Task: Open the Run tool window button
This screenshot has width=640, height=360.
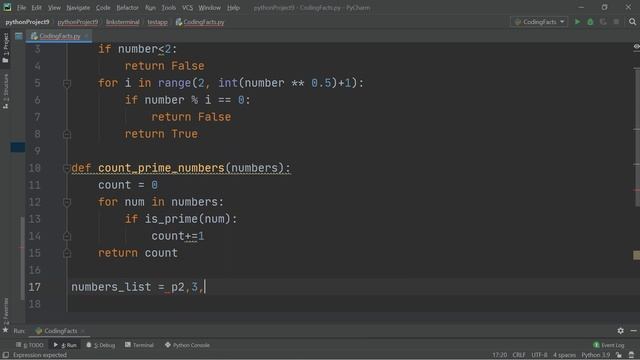Action: coord(65,345)
